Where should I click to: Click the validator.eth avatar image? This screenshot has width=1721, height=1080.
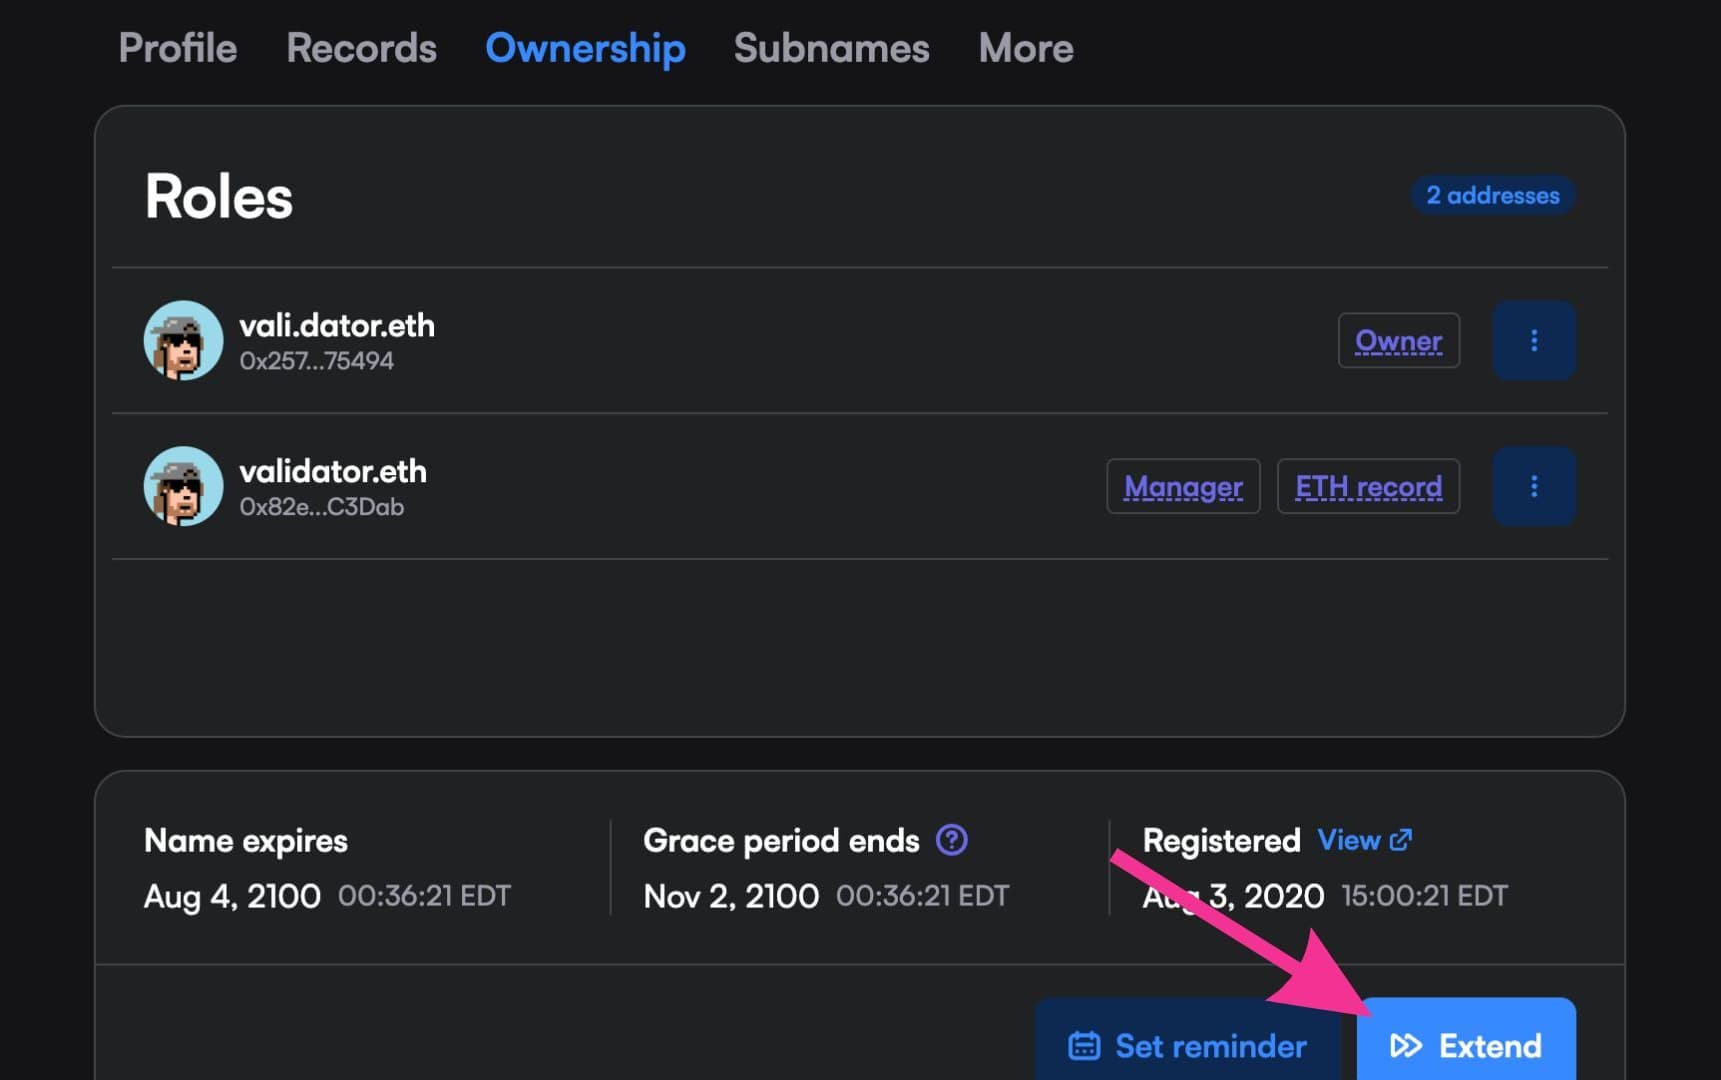pyautogui.click(x=183, y=487)
